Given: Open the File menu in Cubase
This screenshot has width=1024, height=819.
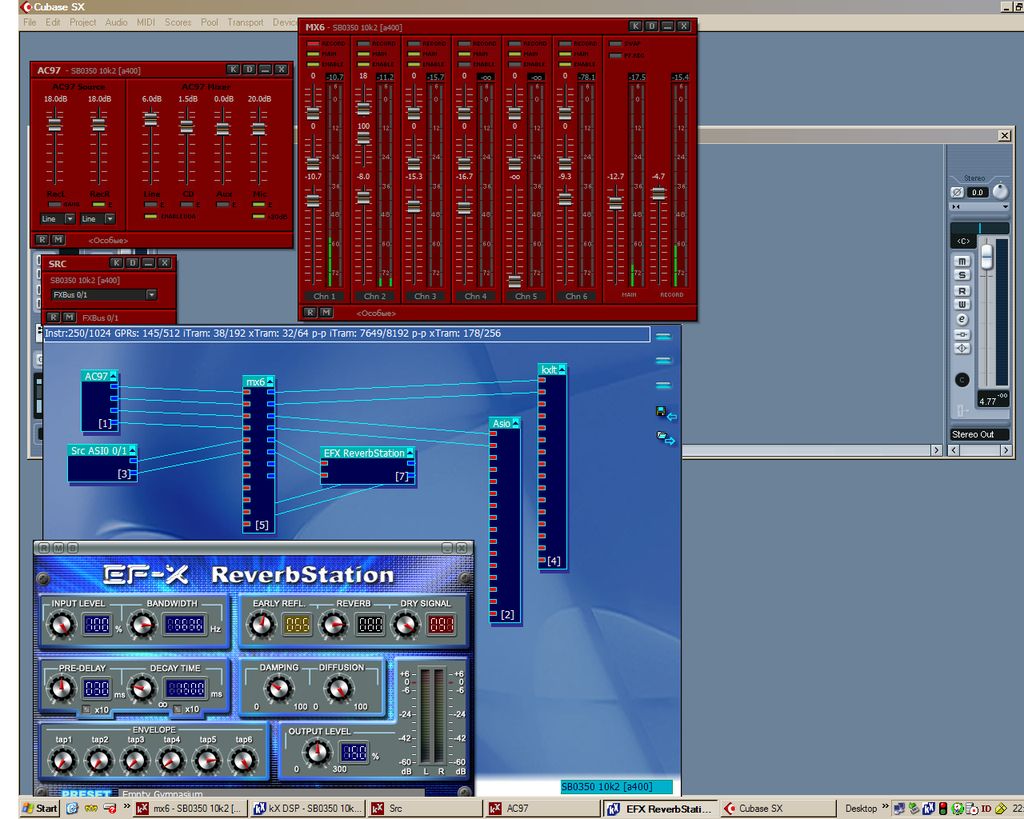Looking at the screenshot, I should click(30, 22).
